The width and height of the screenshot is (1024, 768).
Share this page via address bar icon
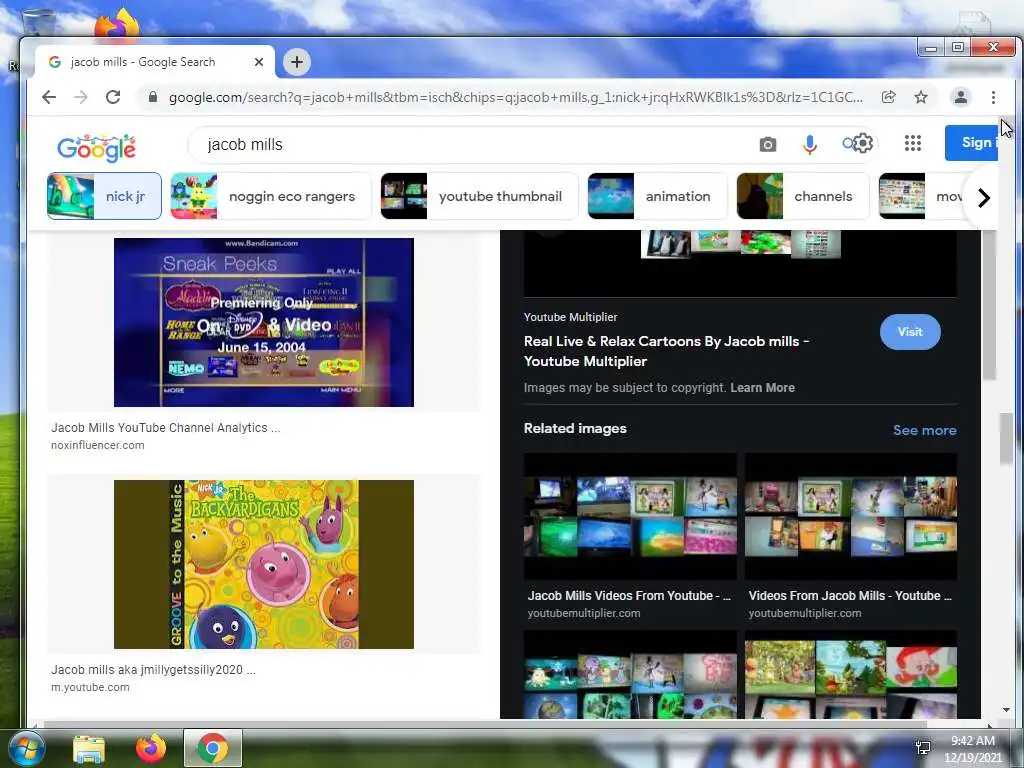pos(888,97)
